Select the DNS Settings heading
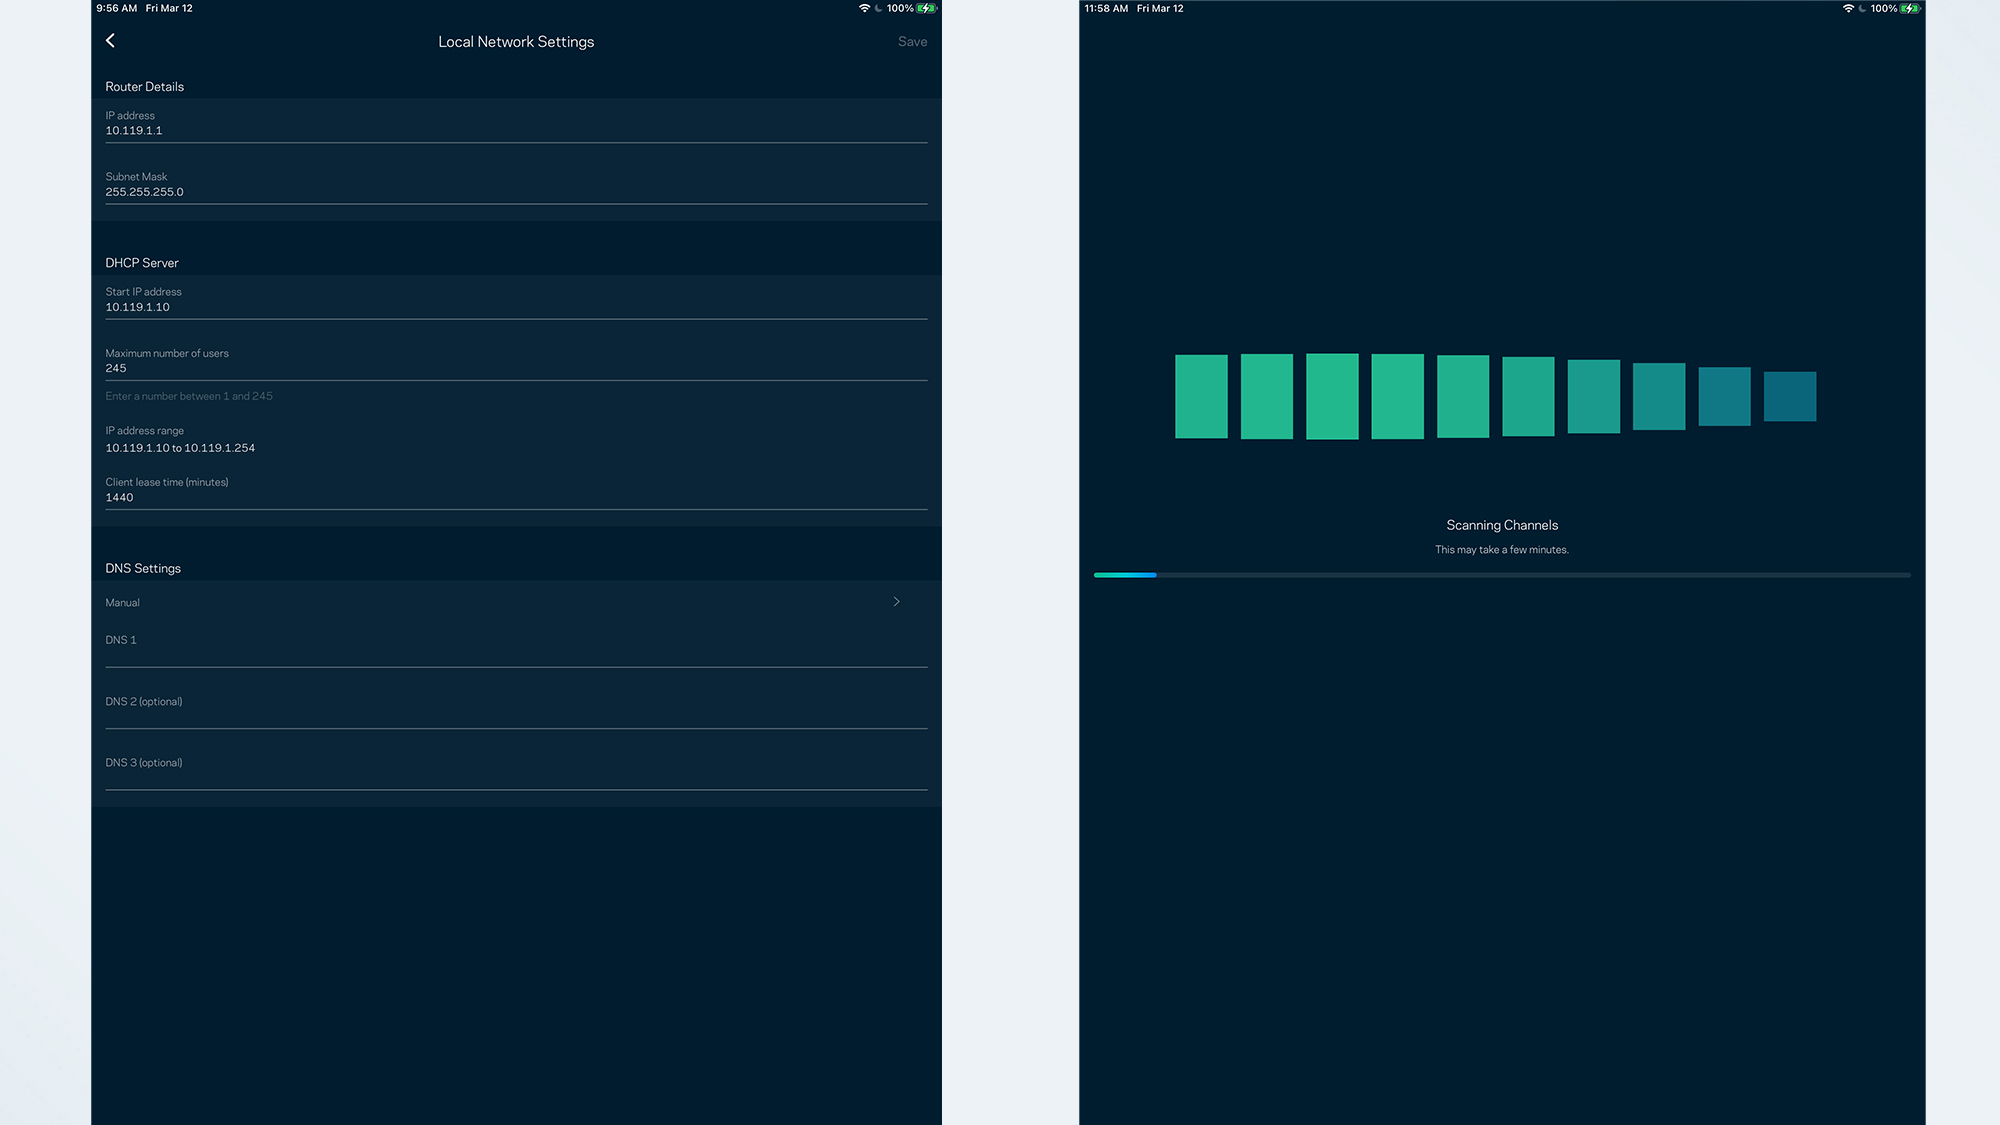 point(143,568)
